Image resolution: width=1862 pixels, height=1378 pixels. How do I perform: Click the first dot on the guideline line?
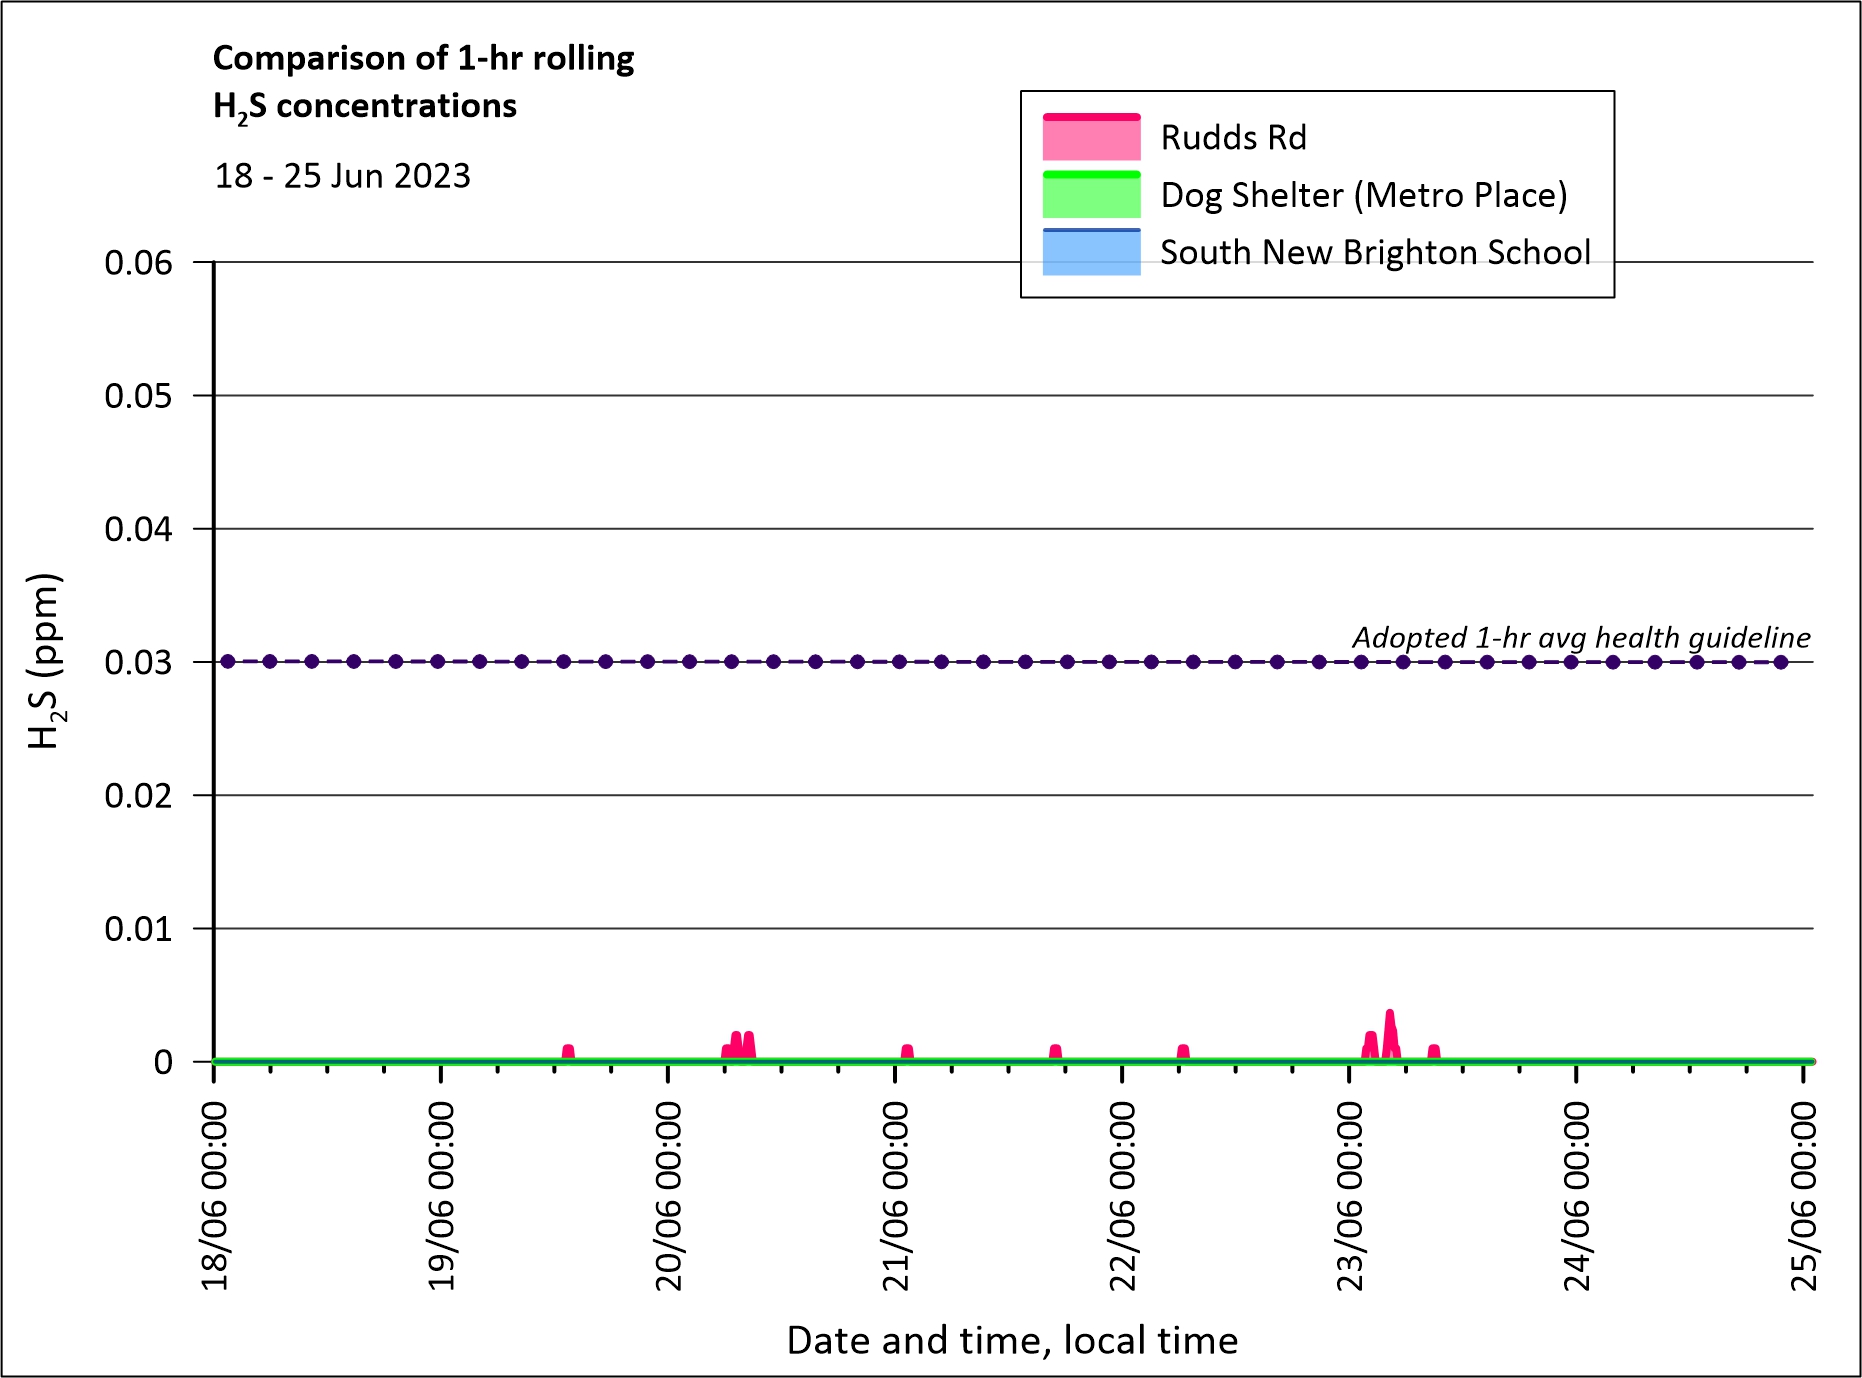click(x=228, y=661)
